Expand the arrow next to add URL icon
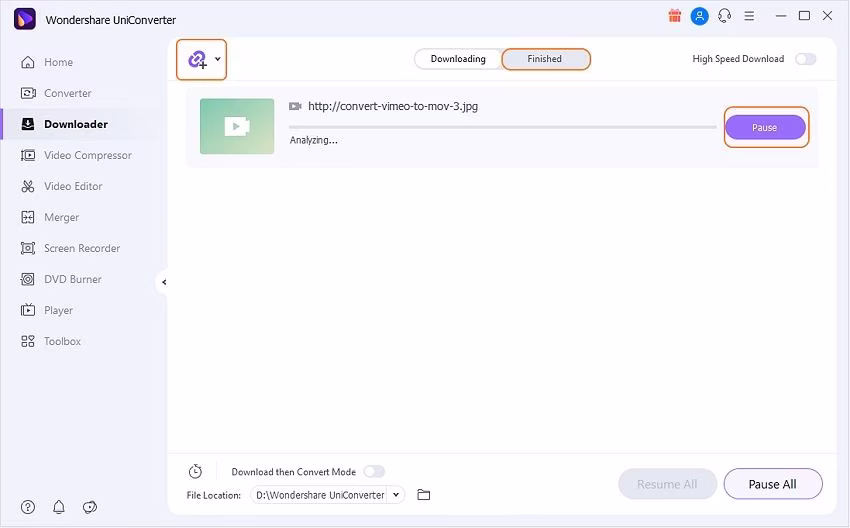 click(217, 59)
